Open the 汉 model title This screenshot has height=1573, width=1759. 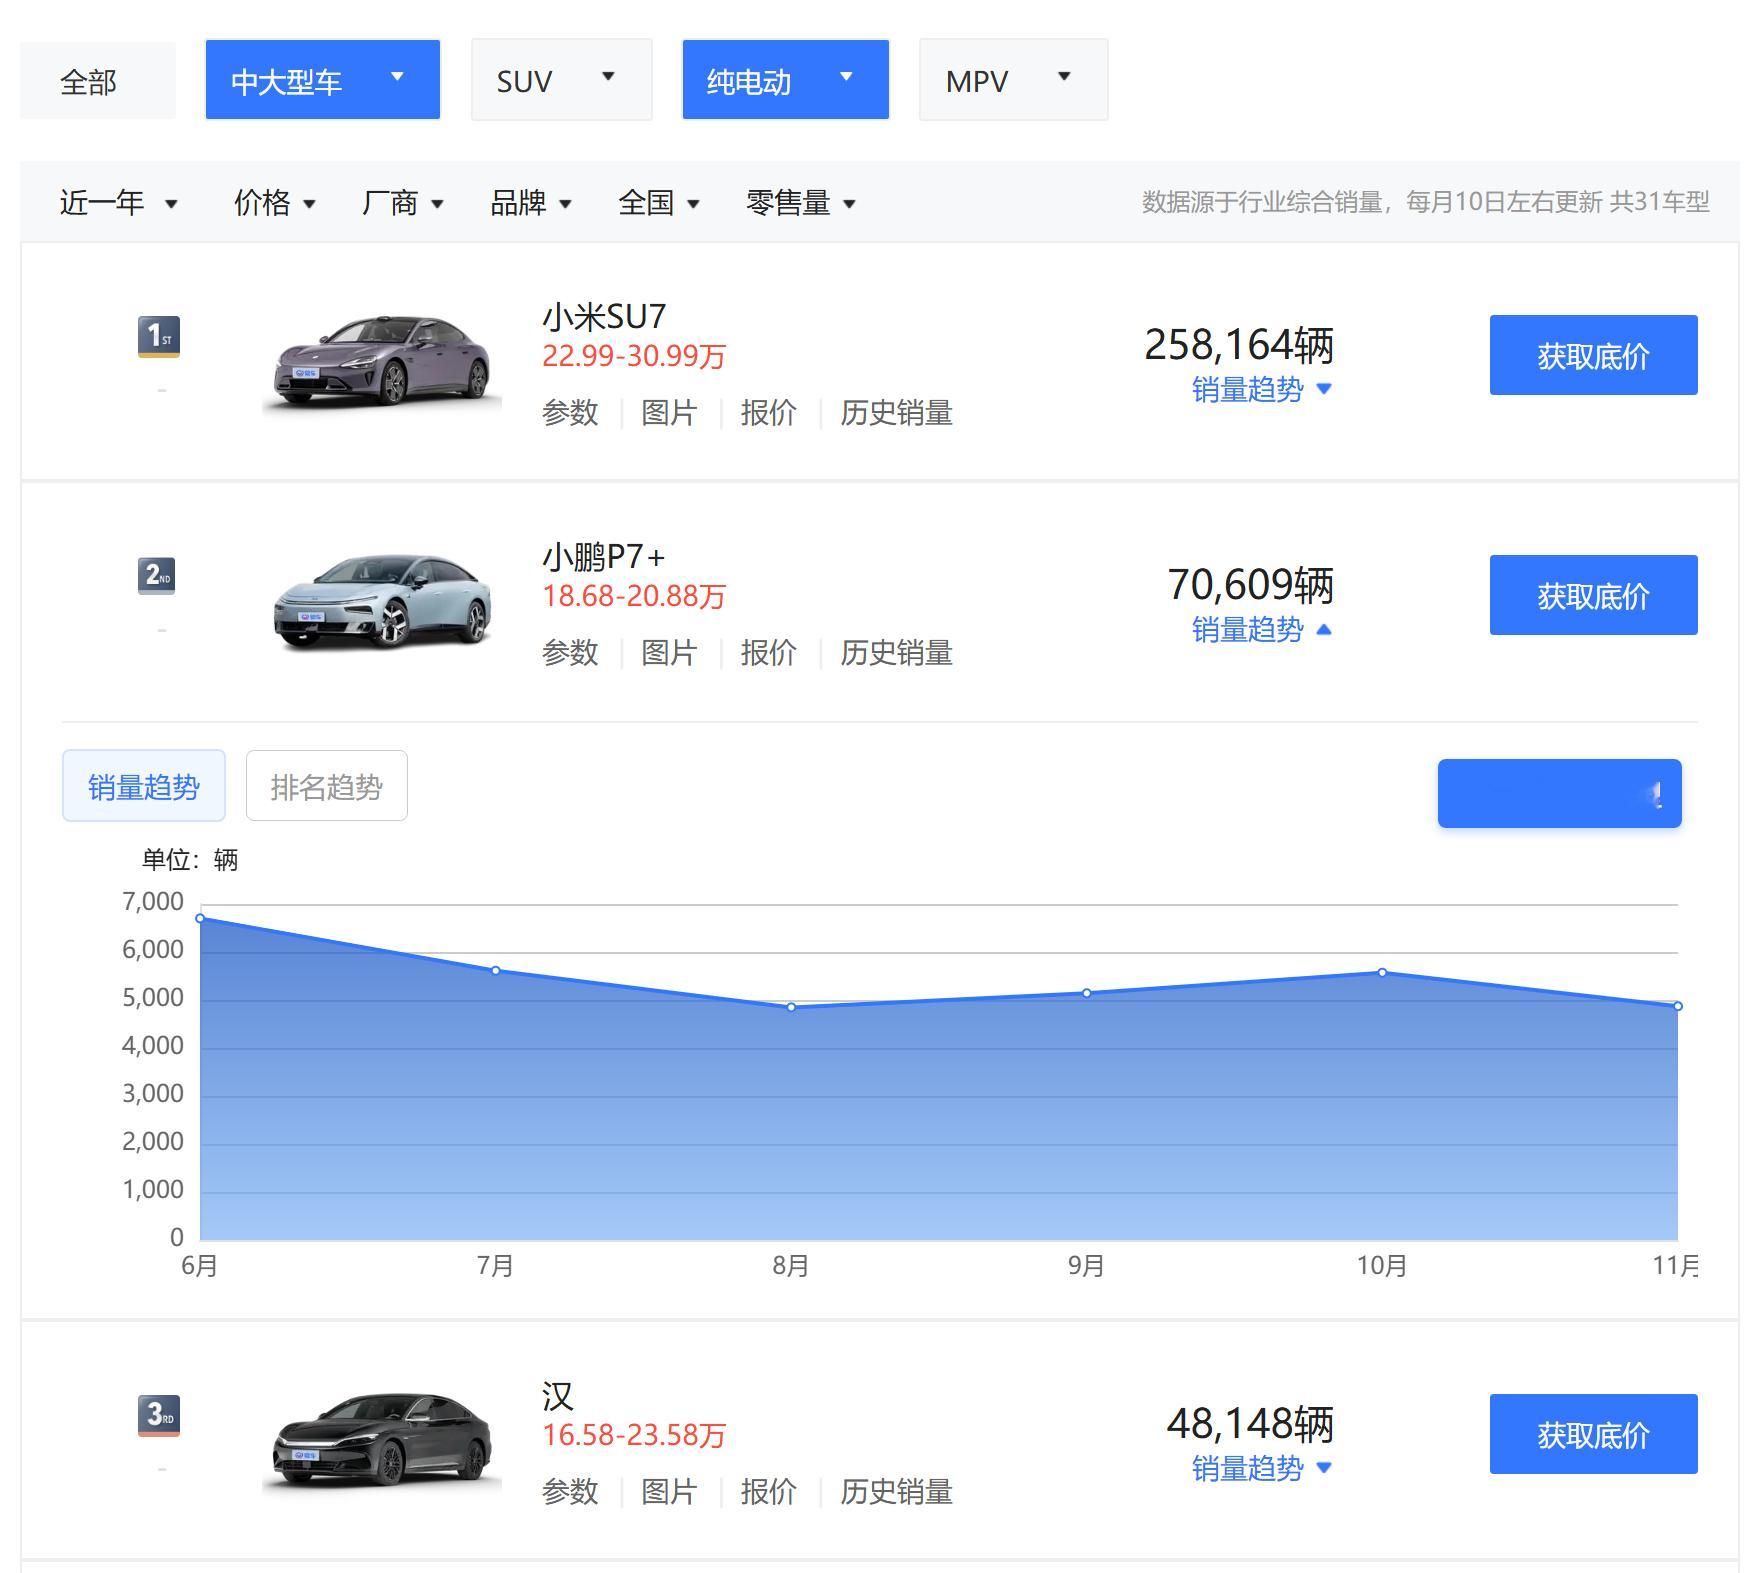558,1396
